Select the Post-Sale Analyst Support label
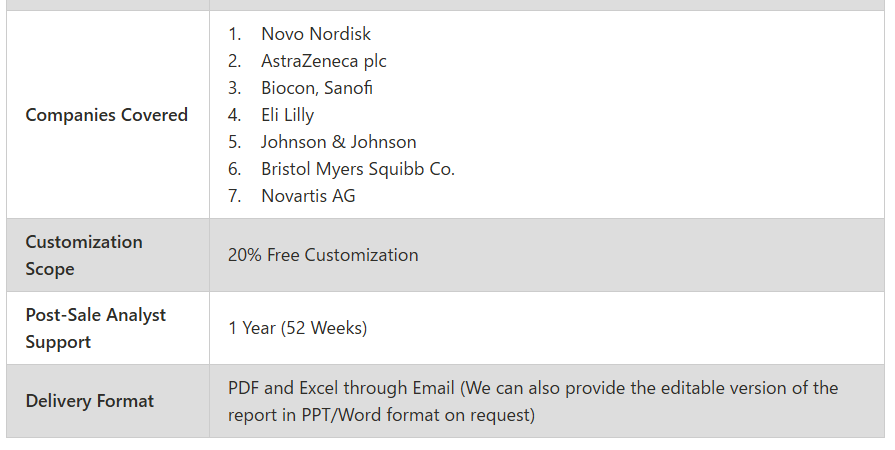 coord(96,328)
